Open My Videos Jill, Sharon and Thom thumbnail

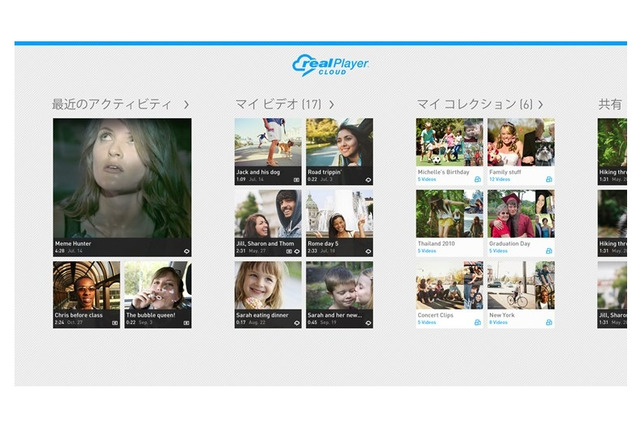click(x=268, y=214)
